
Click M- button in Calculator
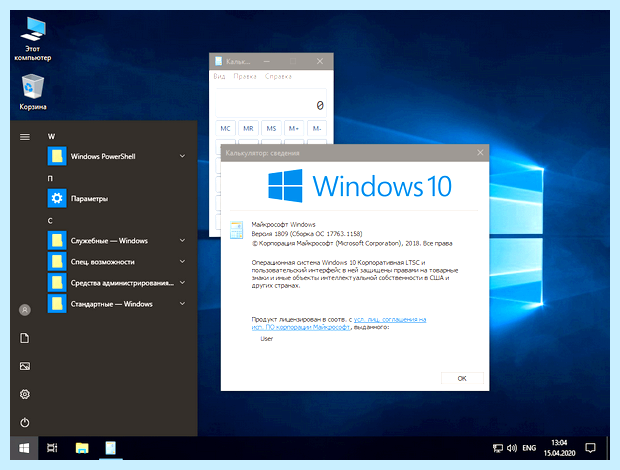[x=317, y=128]
